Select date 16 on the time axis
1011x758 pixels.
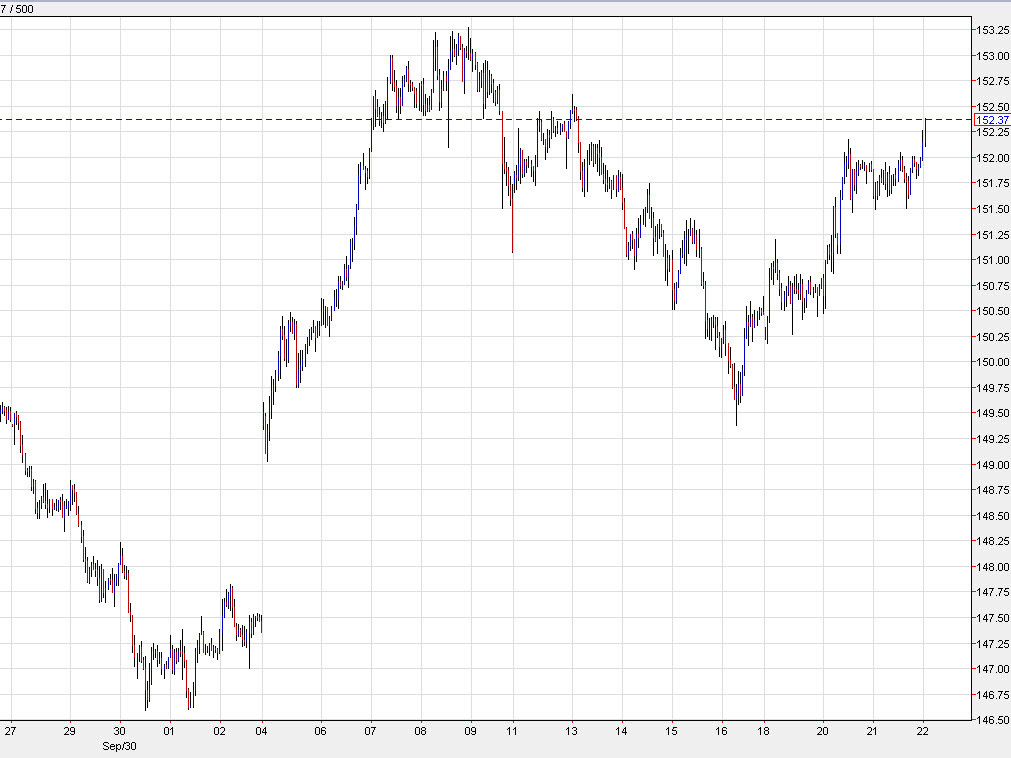(x=721, y=731)
